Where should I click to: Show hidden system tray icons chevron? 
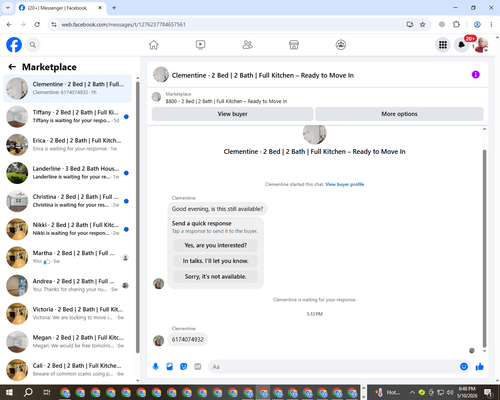412,392
